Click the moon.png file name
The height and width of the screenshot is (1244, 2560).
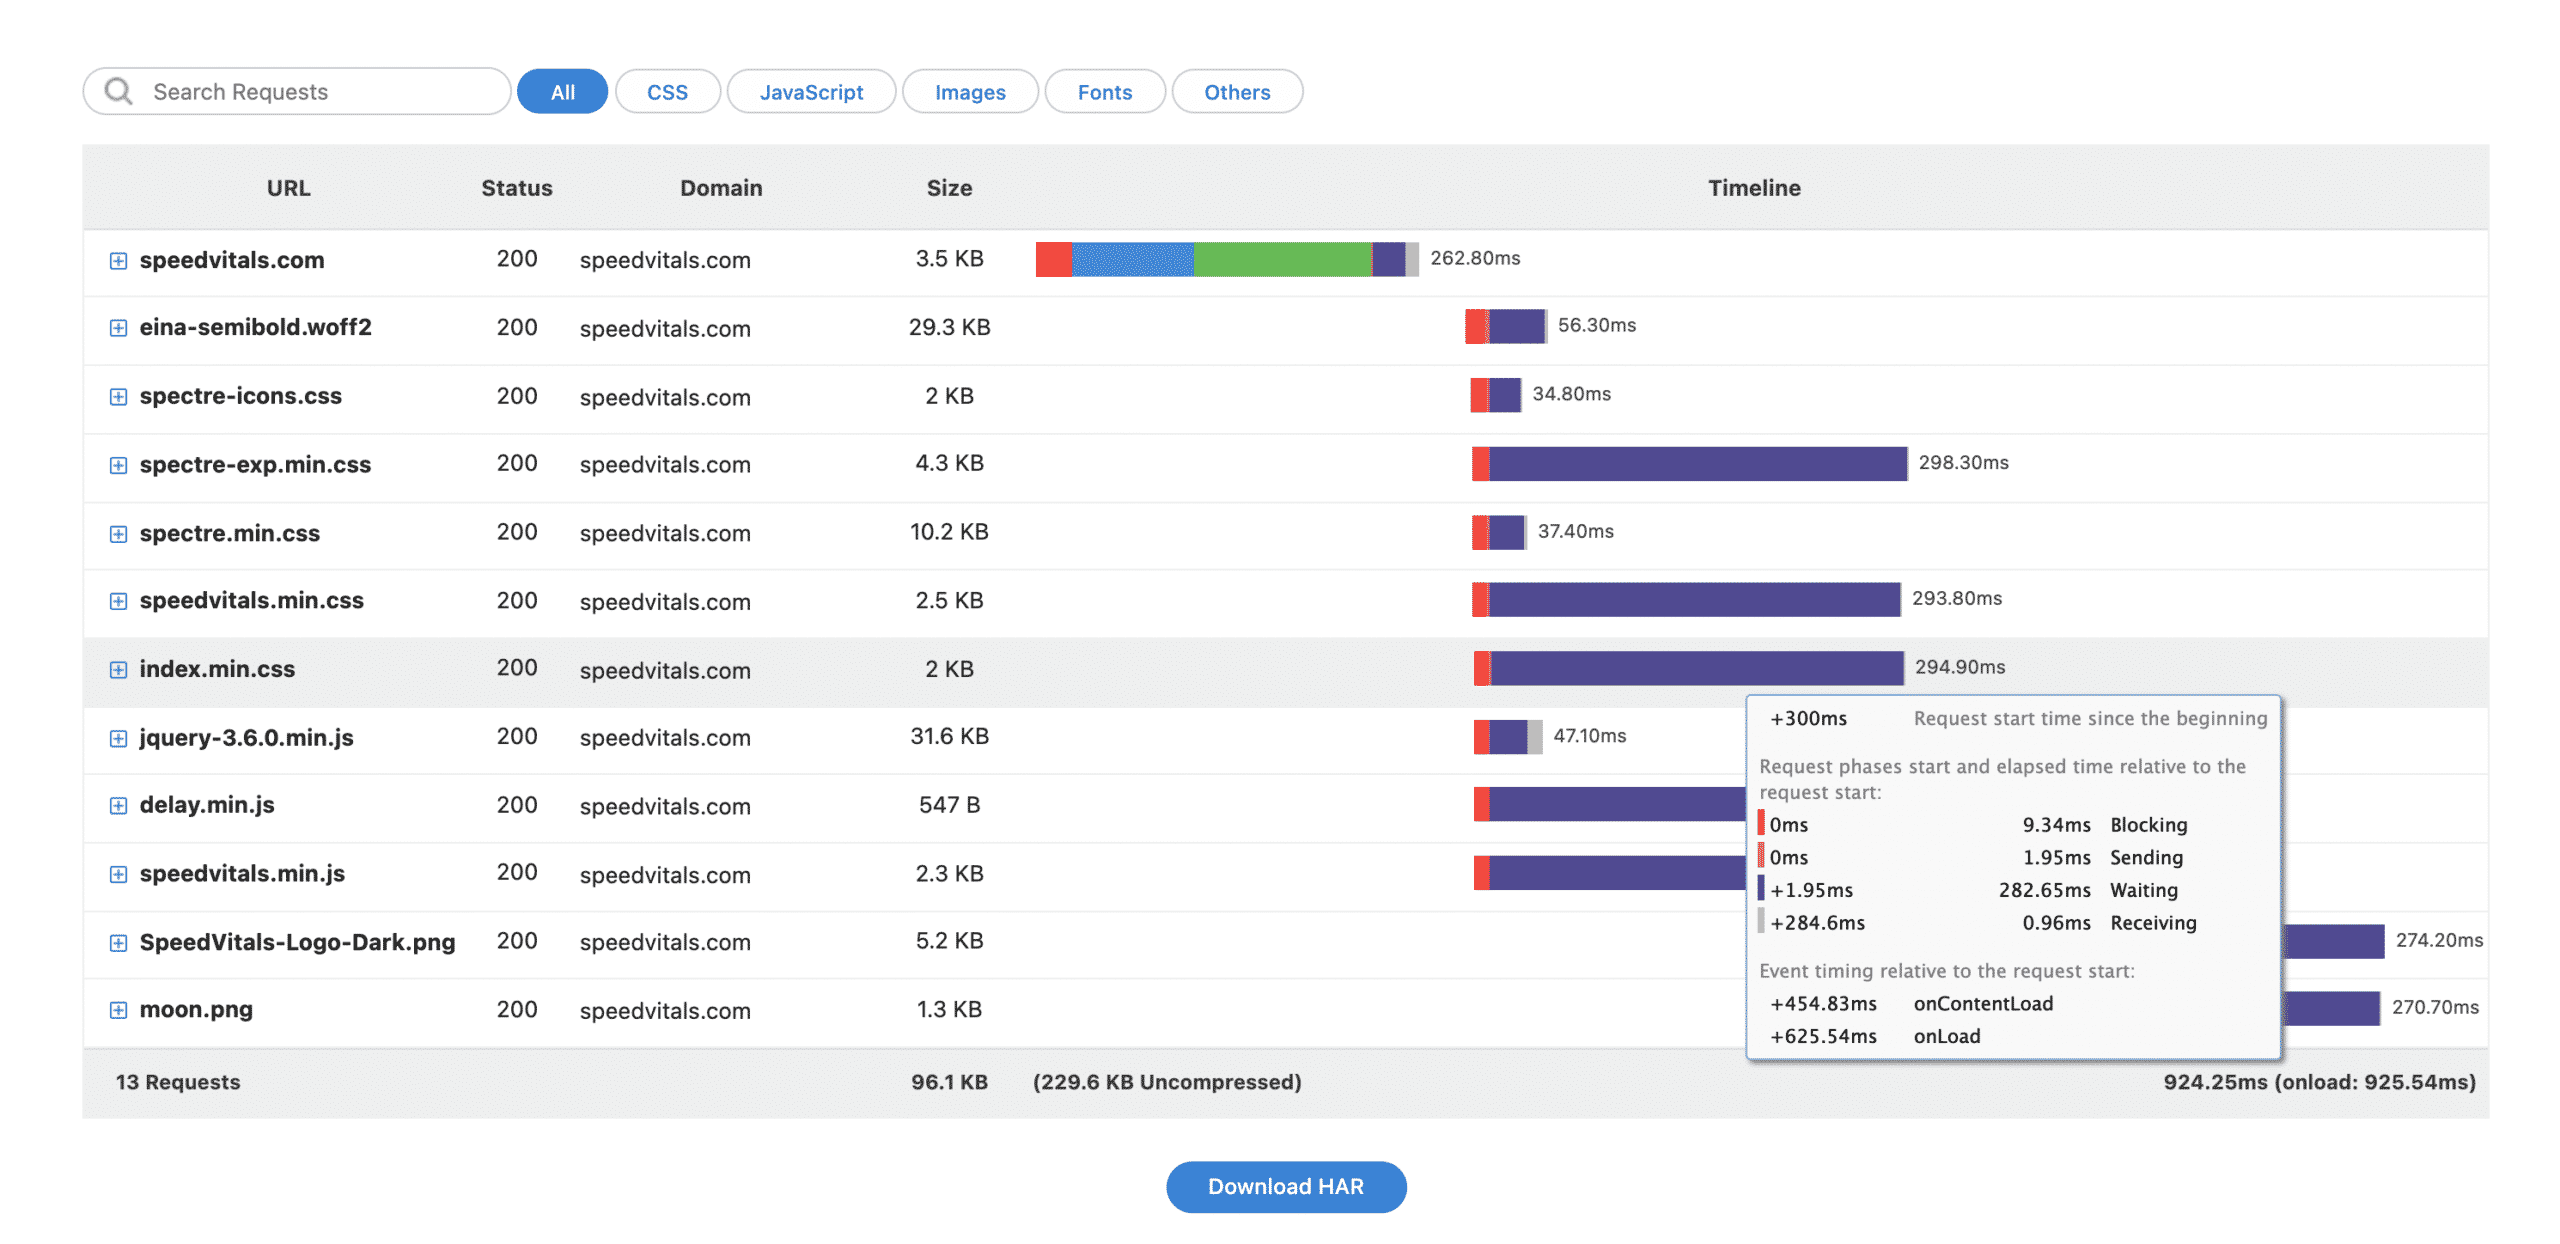[x=196, y=1009]
